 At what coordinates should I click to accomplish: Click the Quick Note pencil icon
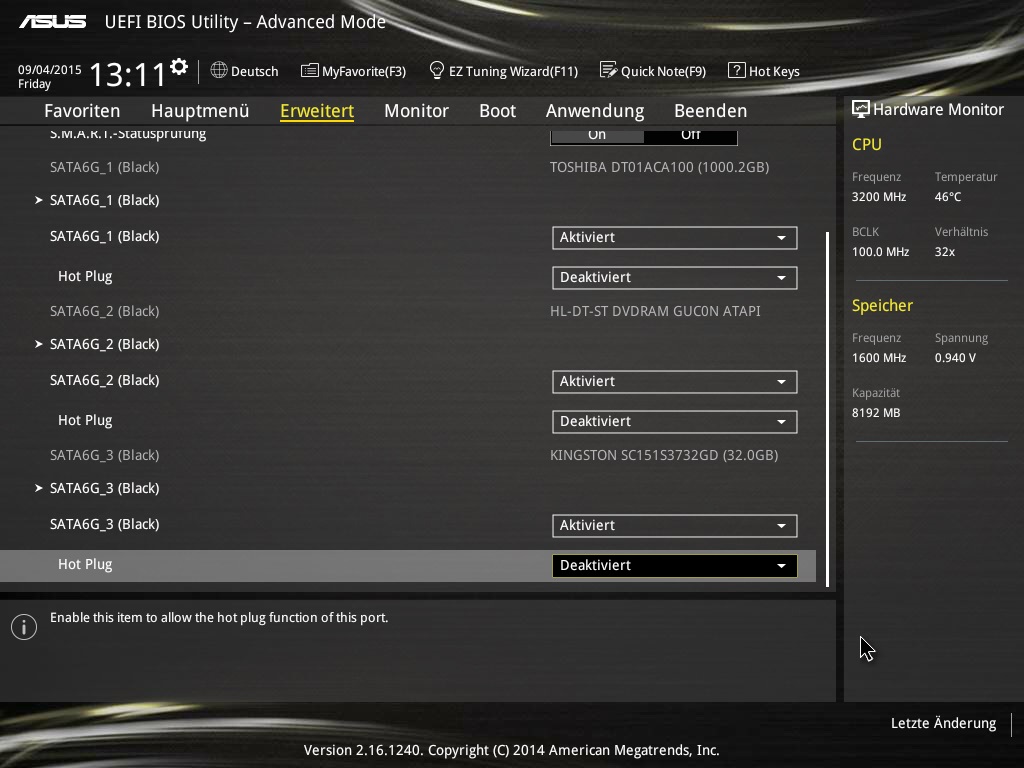tap(608, 70)
